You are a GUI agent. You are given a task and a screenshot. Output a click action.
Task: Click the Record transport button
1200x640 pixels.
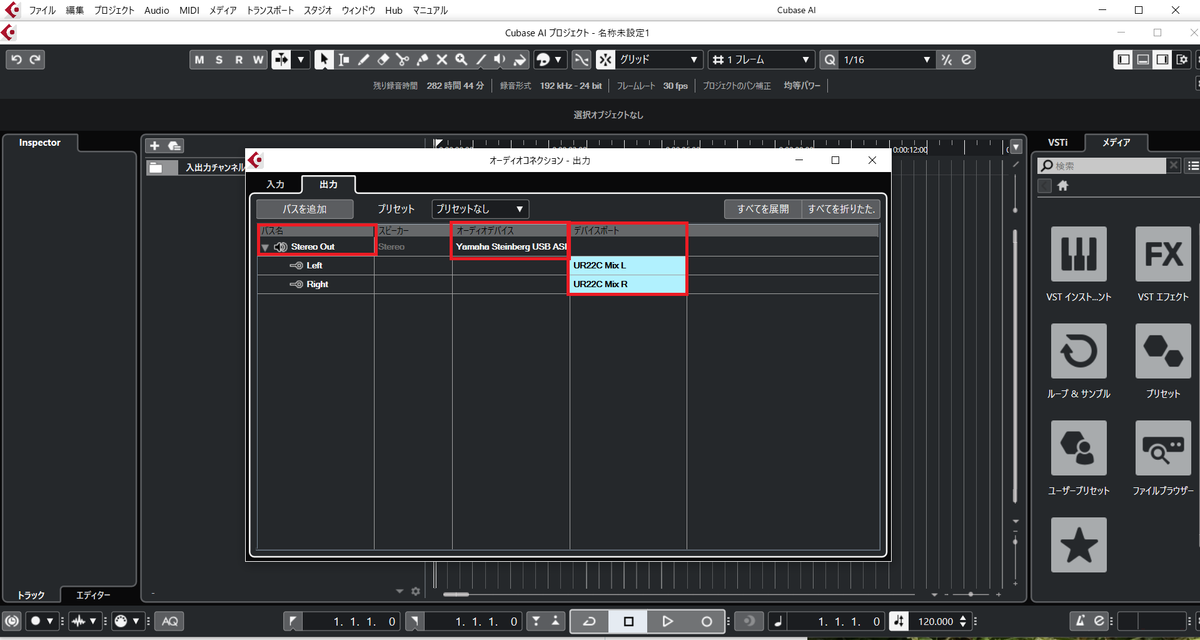coord(706,621)
